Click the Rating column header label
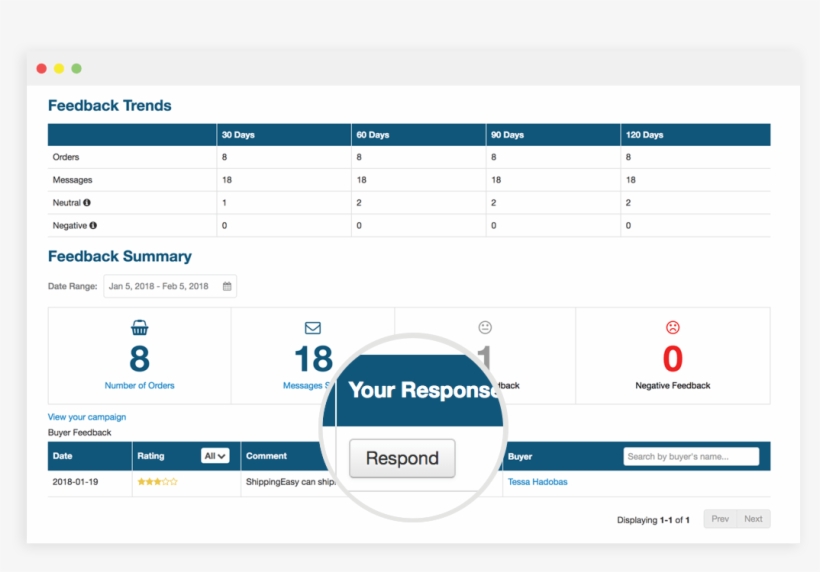 tap(151, 456)
